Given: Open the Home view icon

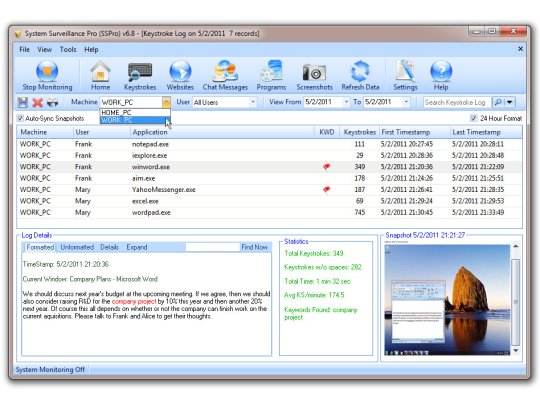Looking at the screenshot, I should coord(100,75).
